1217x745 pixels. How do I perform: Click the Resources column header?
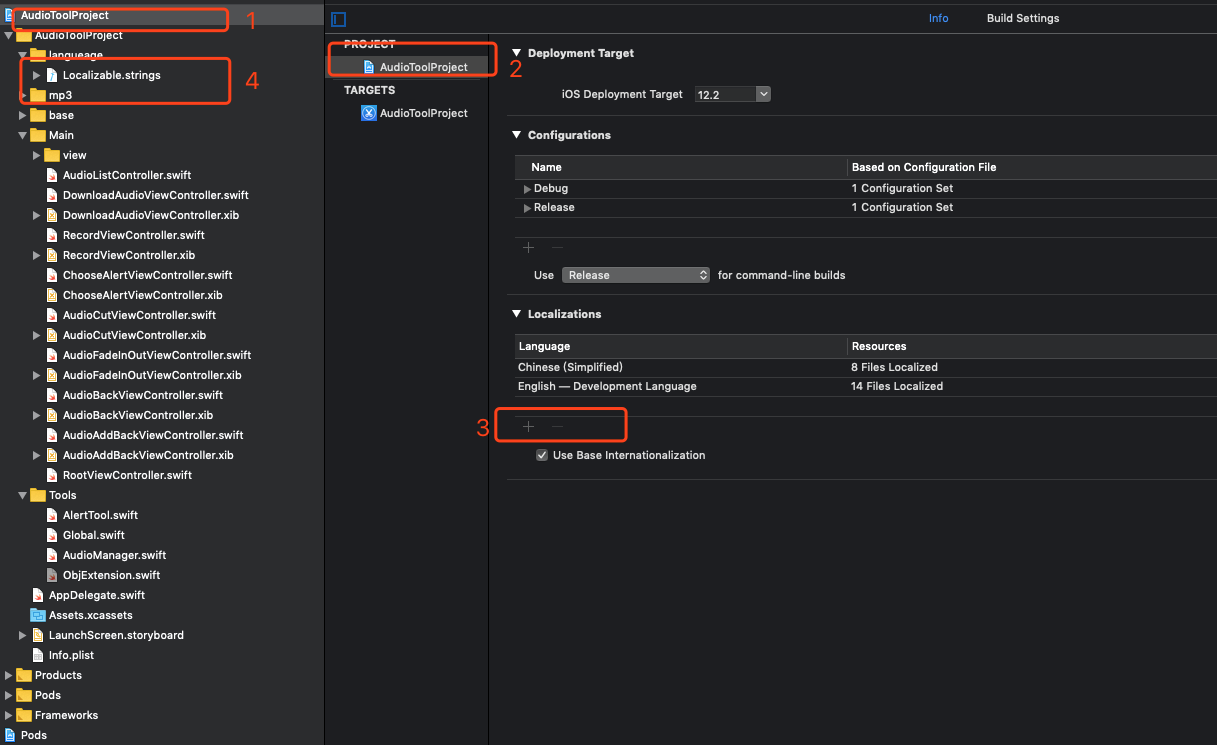879,346
